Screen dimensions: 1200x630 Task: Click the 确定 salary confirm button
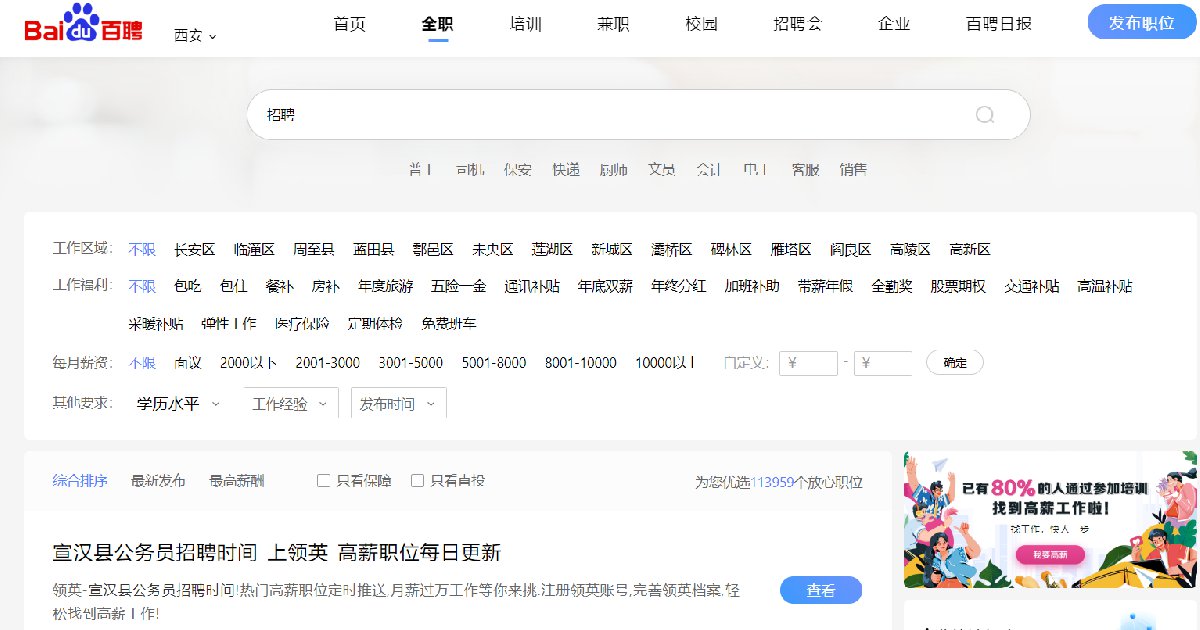point(954,363)
